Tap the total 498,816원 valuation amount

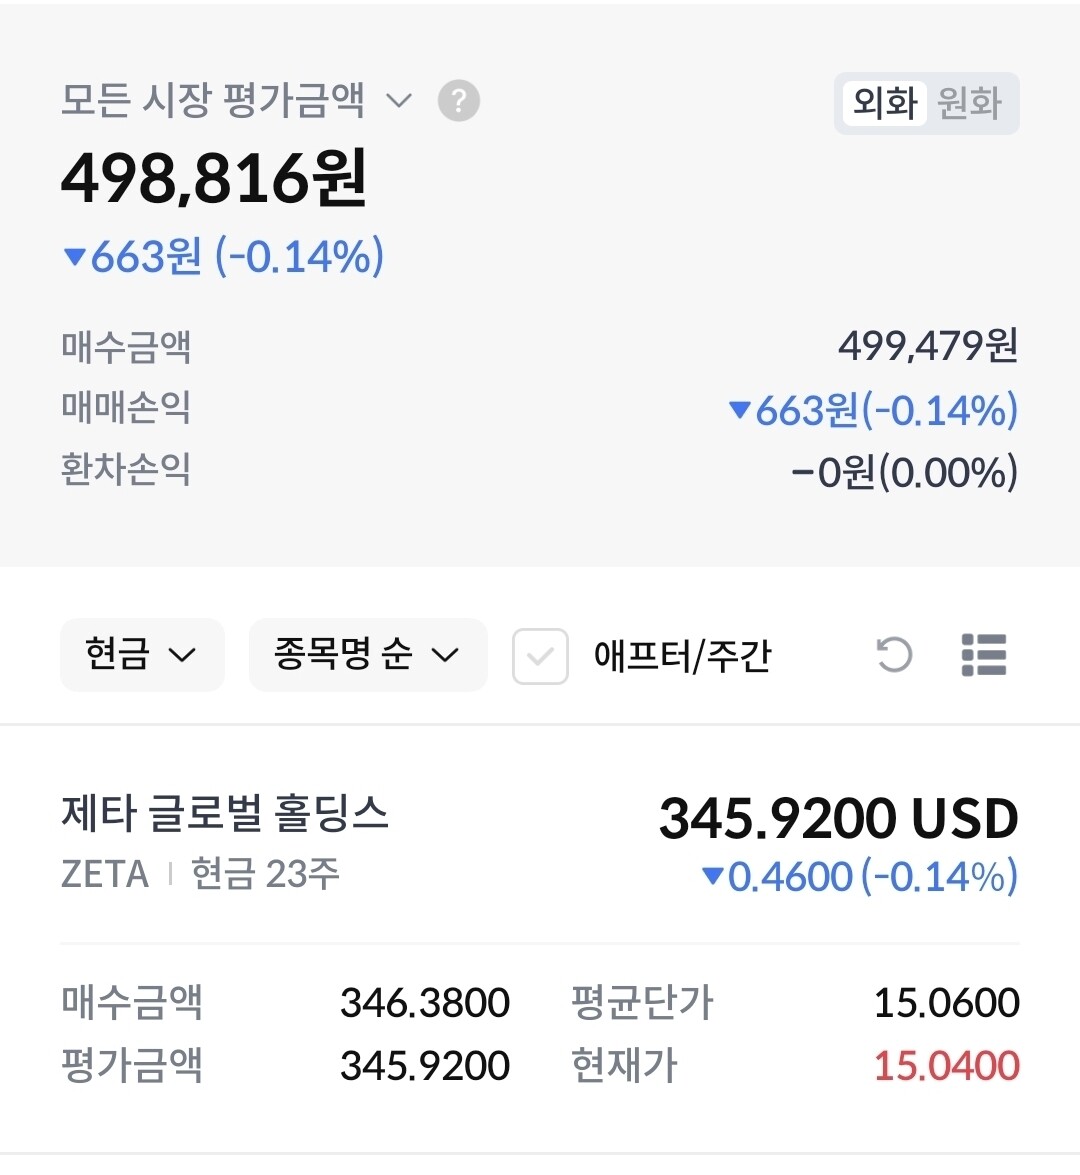(214, 179)
